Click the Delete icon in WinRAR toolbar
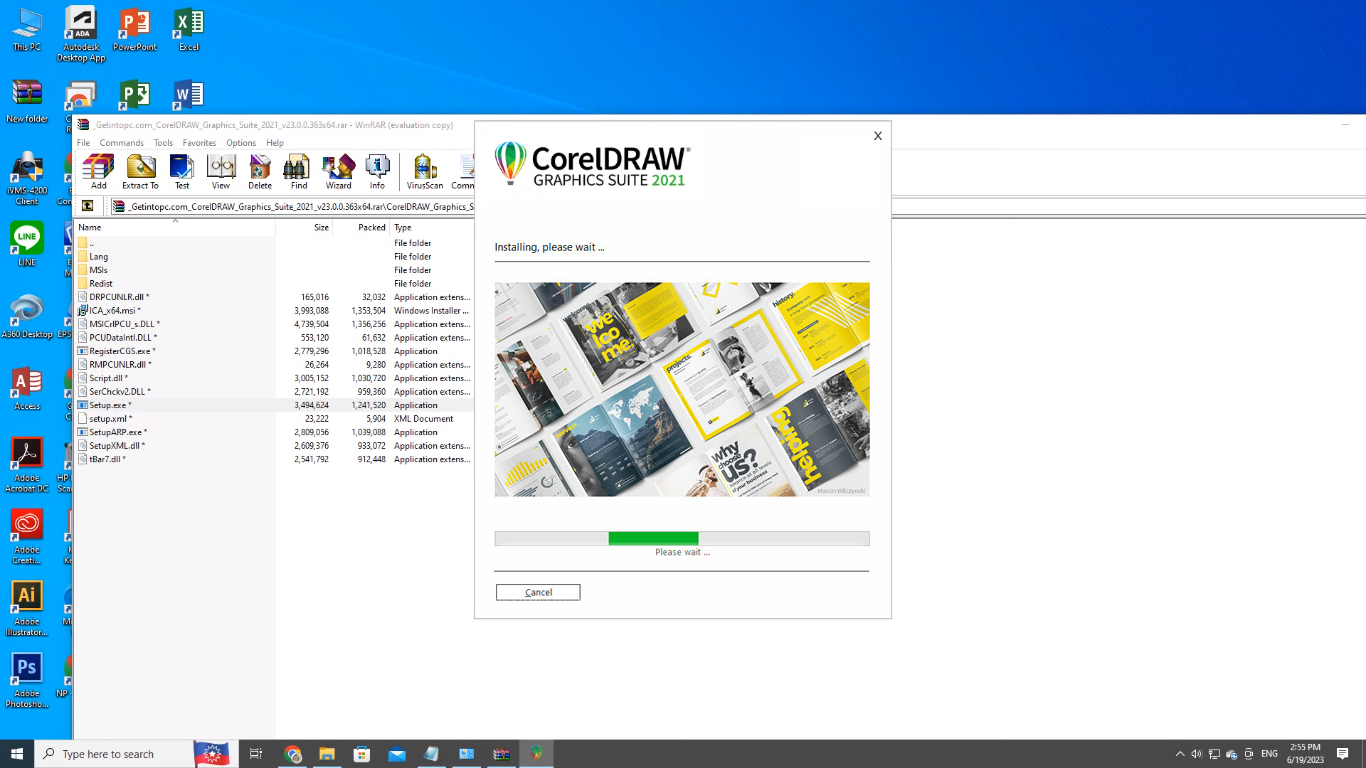 pyautogui.click(x=260, y=171)
